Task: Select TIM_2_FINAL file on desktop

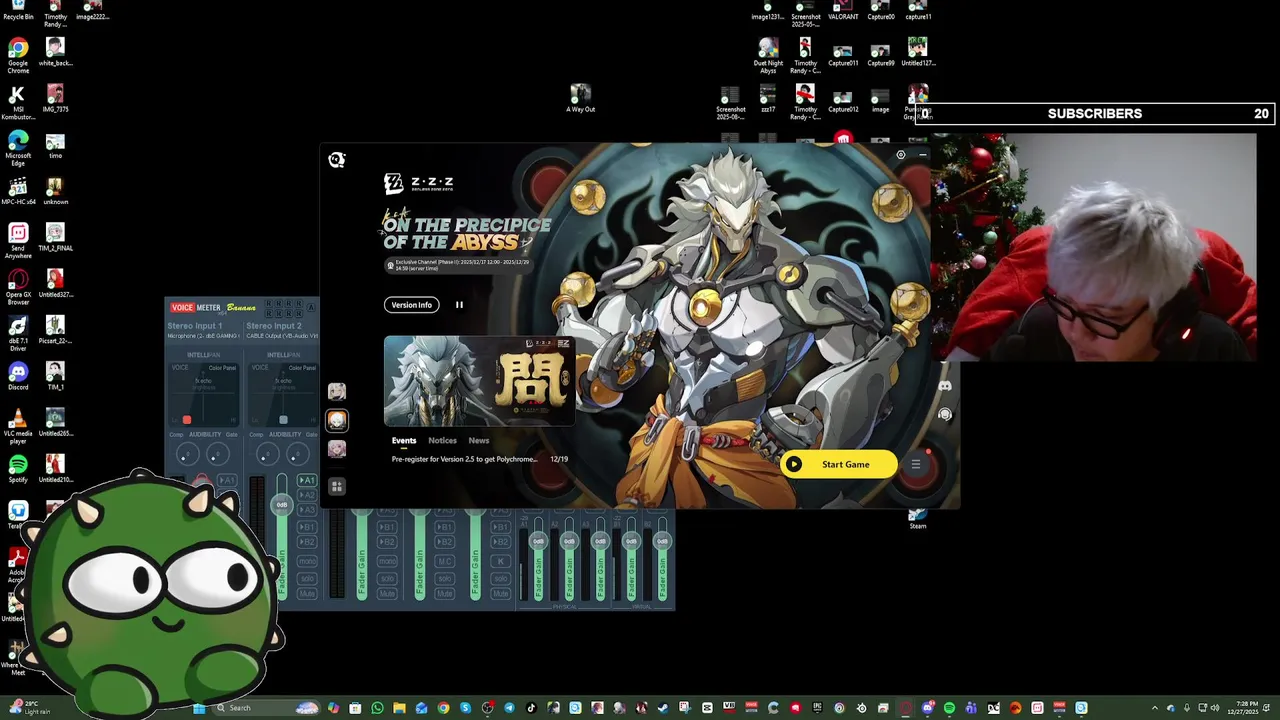Action: [x=55, y=237]
